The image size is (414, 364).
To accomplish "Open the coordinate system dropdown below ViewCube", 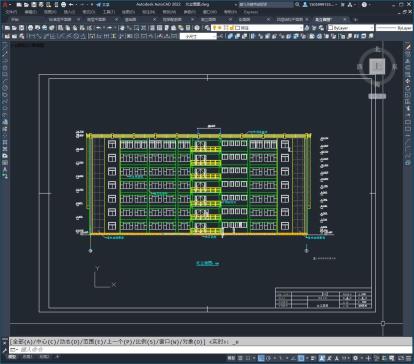I will pyautogui.click(x=377, y=96).
